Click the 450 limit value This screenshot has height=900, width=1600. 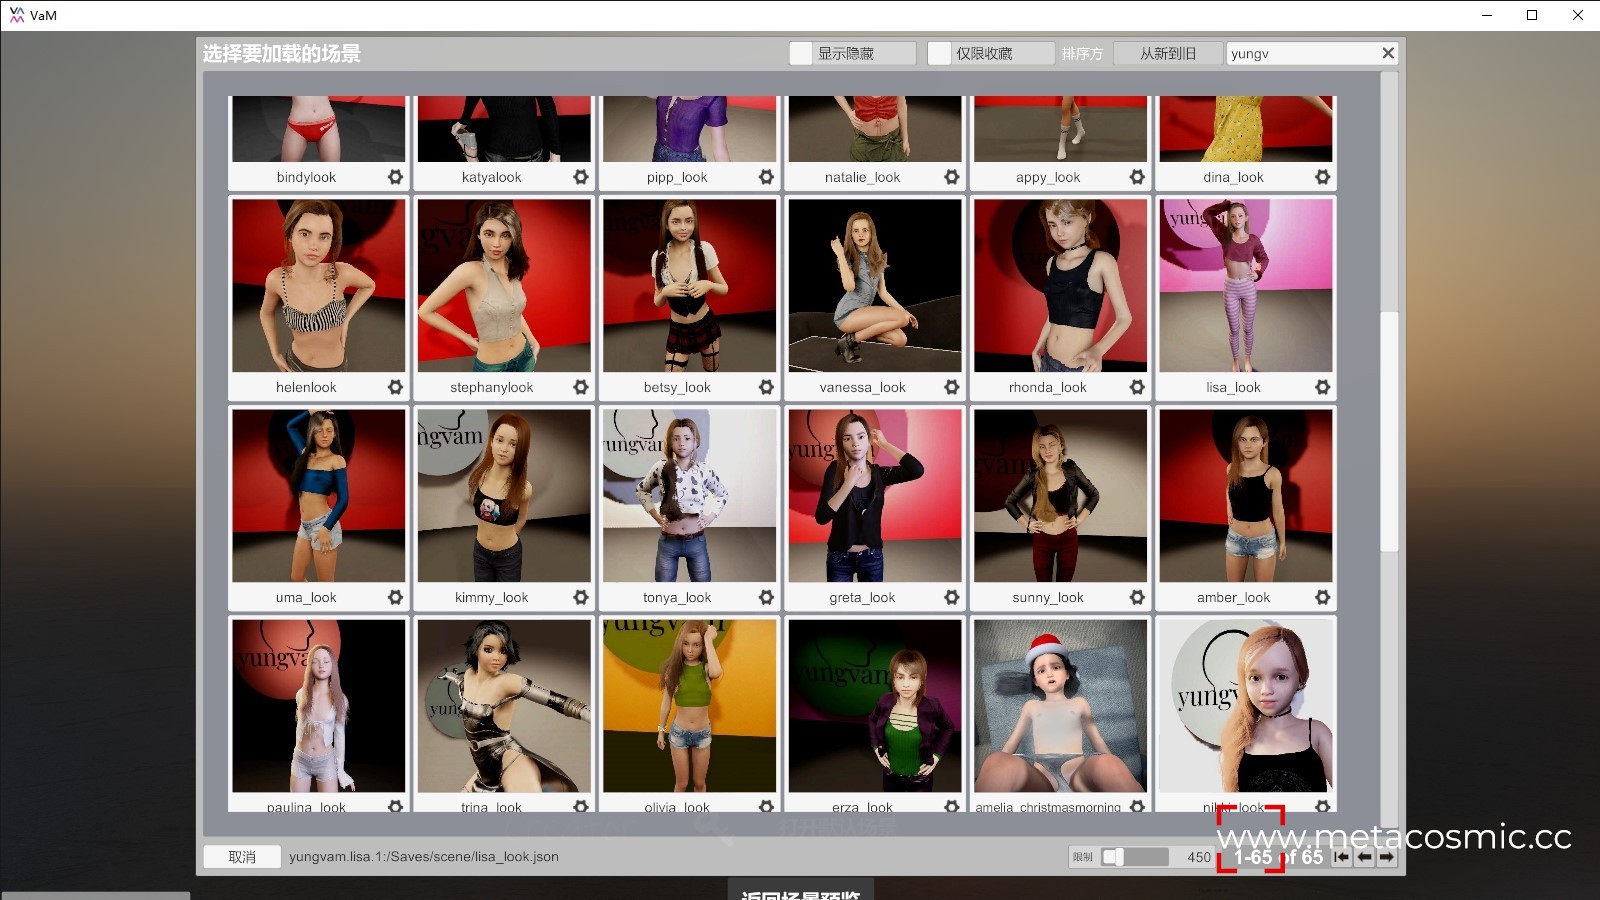(1199, 857)
